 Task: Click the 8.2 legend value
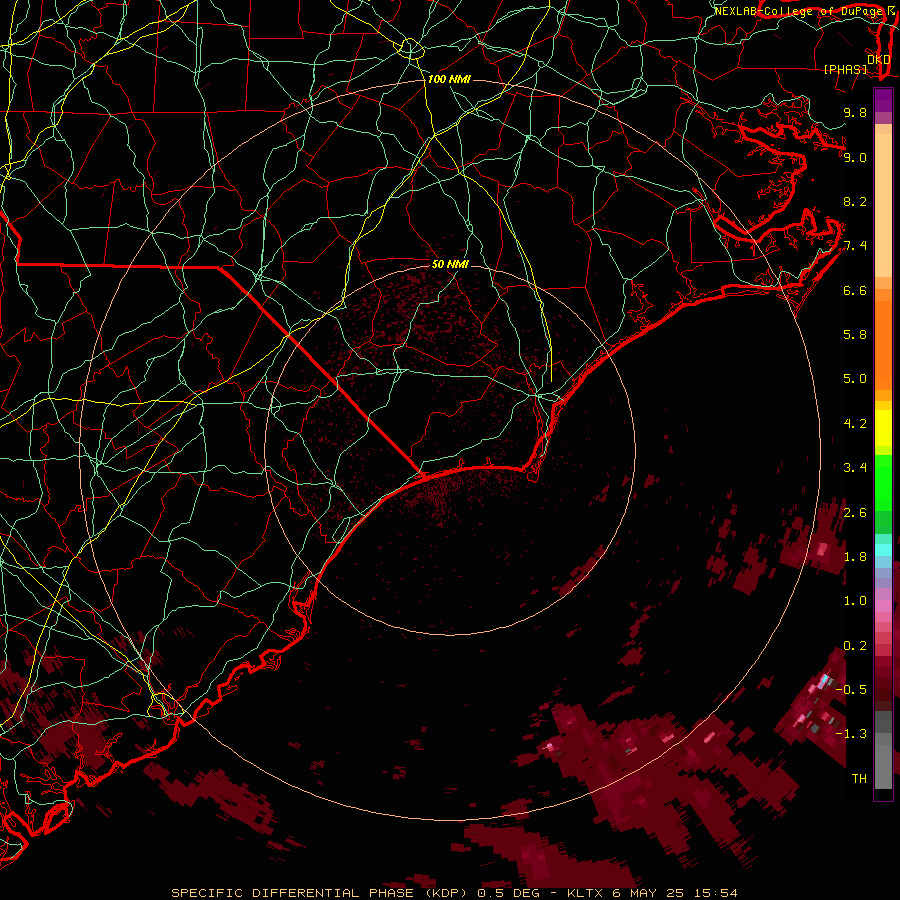tap(855, 201)
